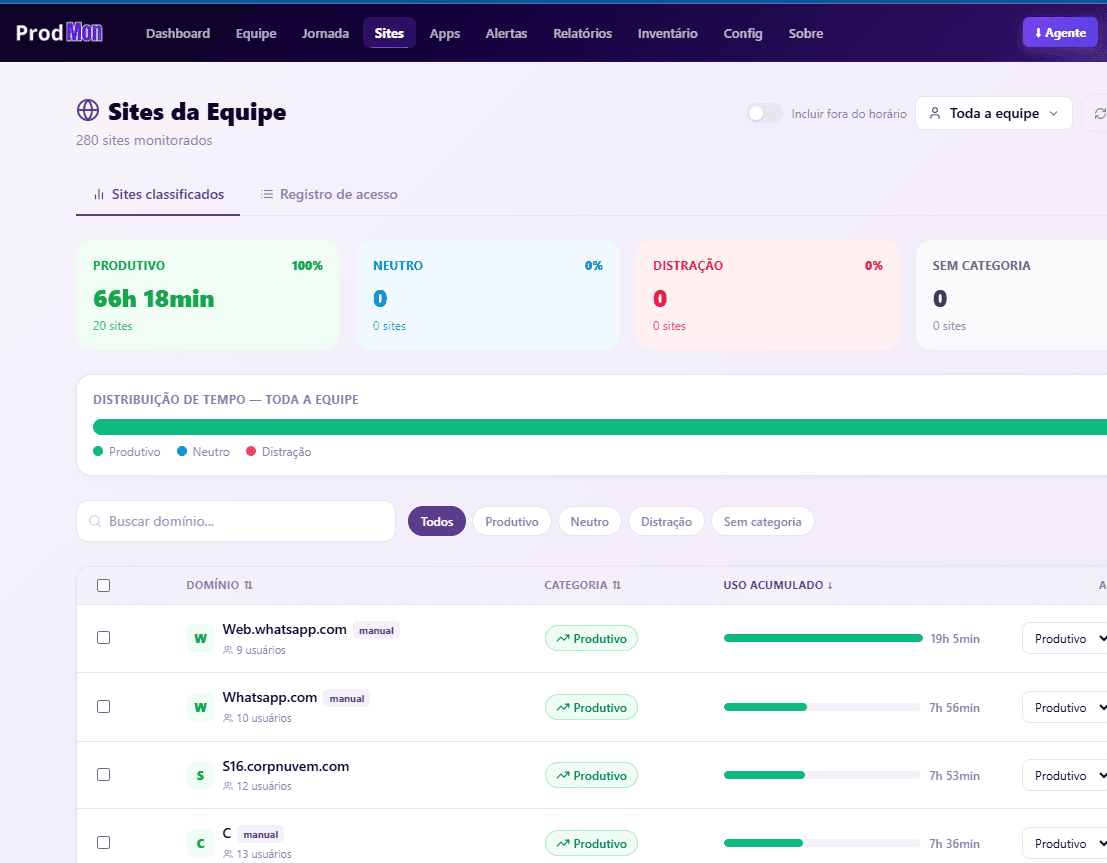
Task: Check the Web.whatsapp.com row checkbox
Action: click(x=103, y=638)
